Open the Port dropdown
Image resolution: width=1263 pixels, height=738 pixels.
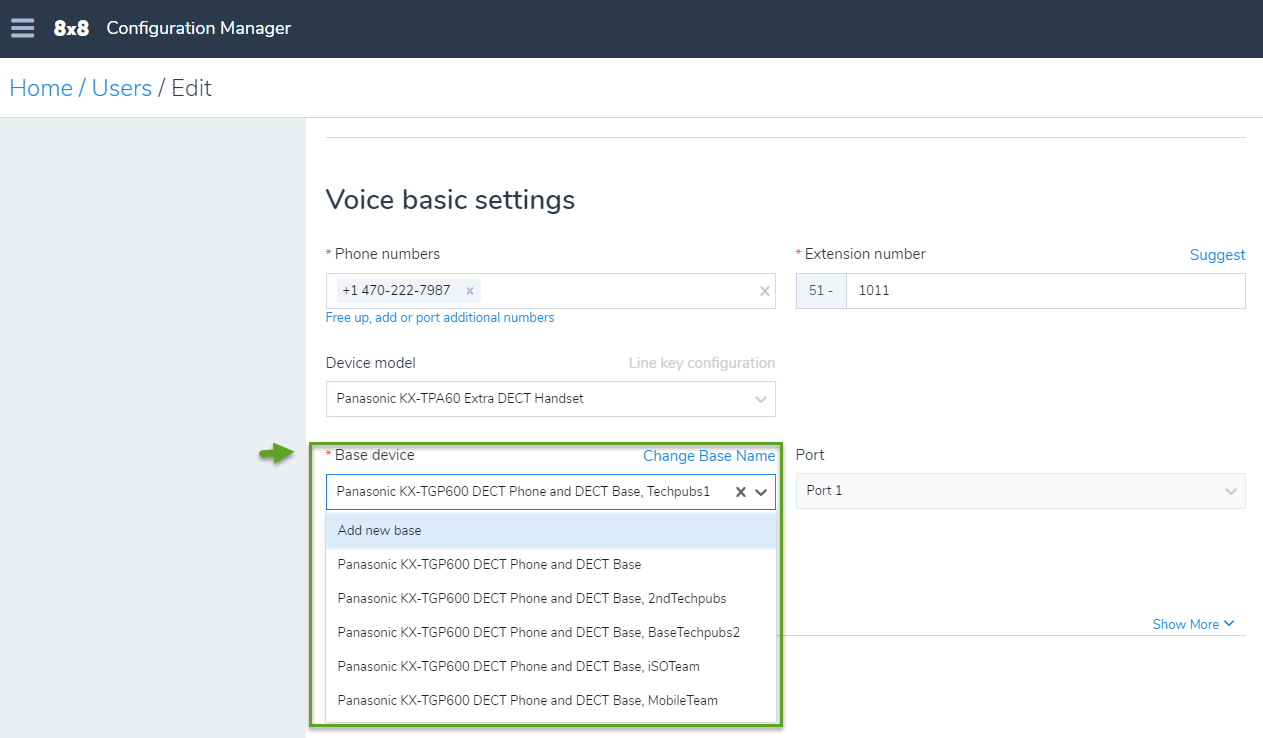click(1020, 491)
